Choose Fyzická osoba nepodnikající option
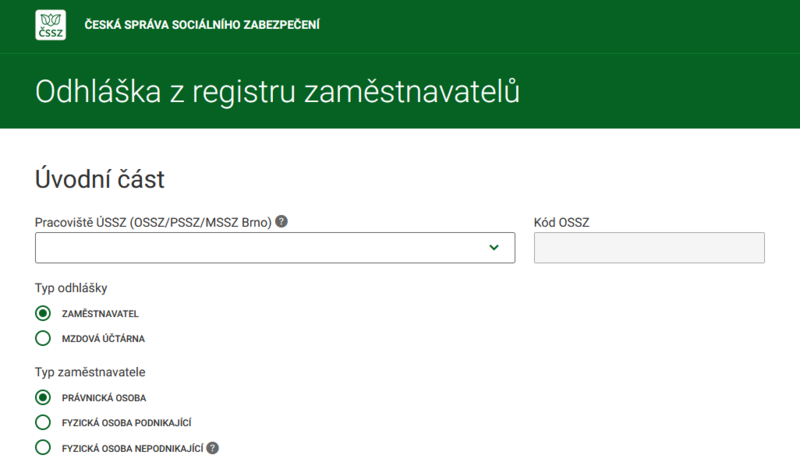Viewport: 800px width, 462px height. [43, 447]
